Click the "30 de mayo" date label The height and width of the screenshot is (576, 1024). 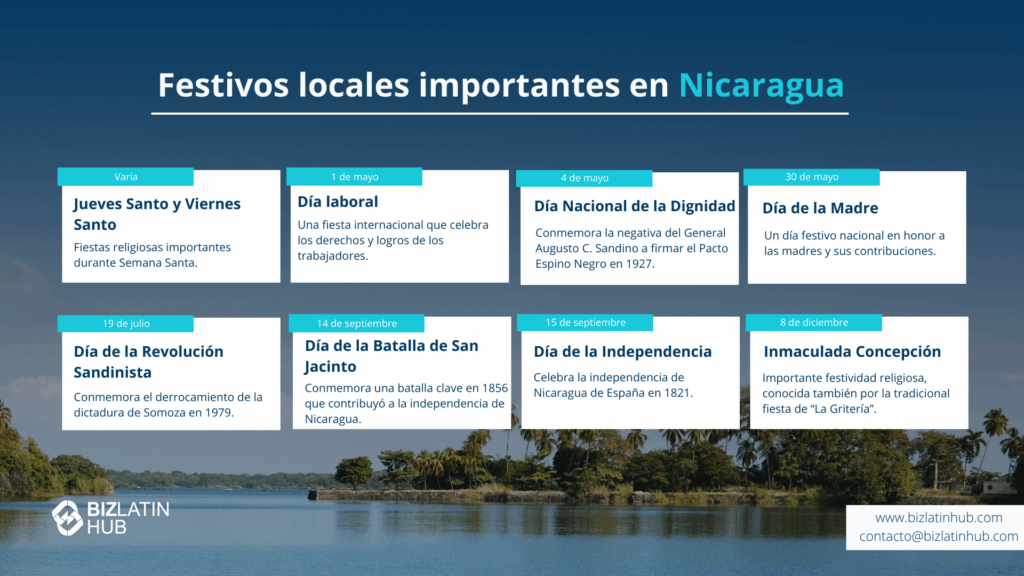click(812, 177)
